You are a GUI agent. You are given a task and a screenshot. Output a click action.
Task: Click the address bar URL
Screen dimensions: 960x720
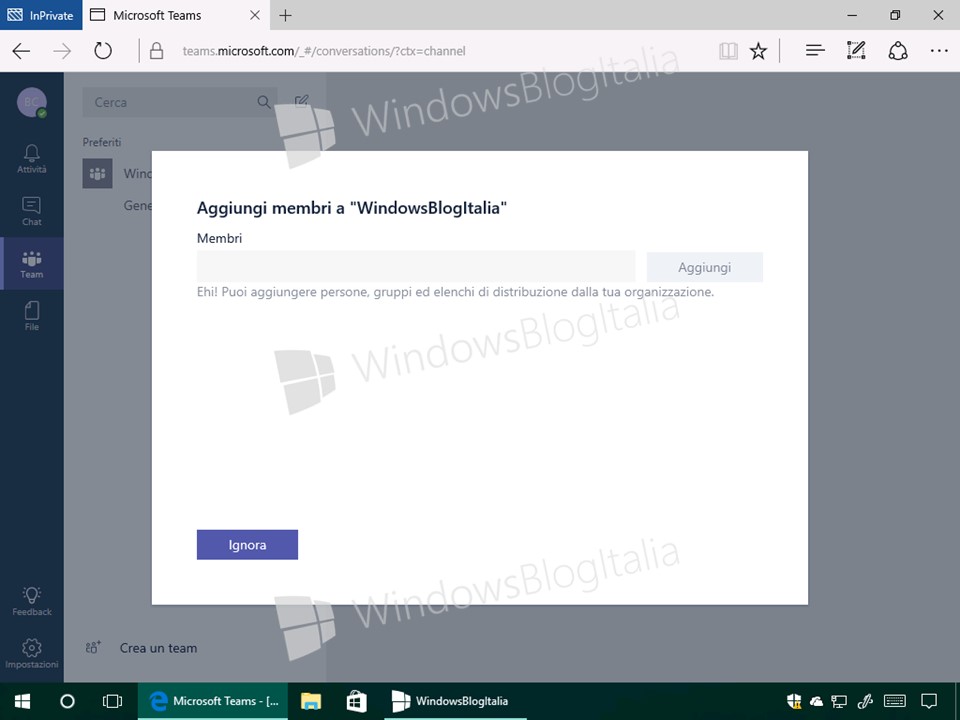click(324, 51)
